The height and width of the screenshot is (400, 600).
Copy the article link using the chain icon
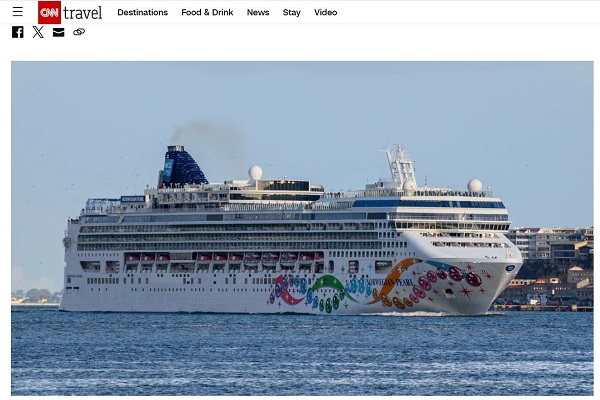click(x=79, y=32)
